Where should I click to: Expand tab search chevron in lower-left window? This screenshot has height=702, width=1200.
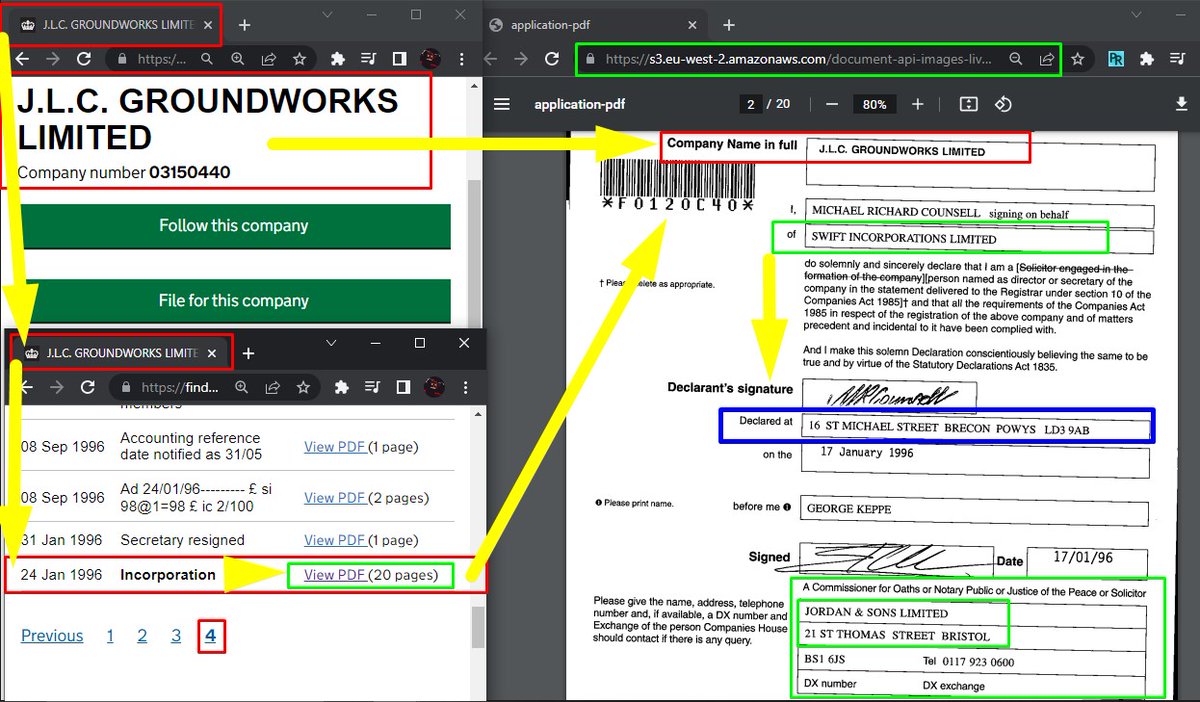click(x=332, y=343)
